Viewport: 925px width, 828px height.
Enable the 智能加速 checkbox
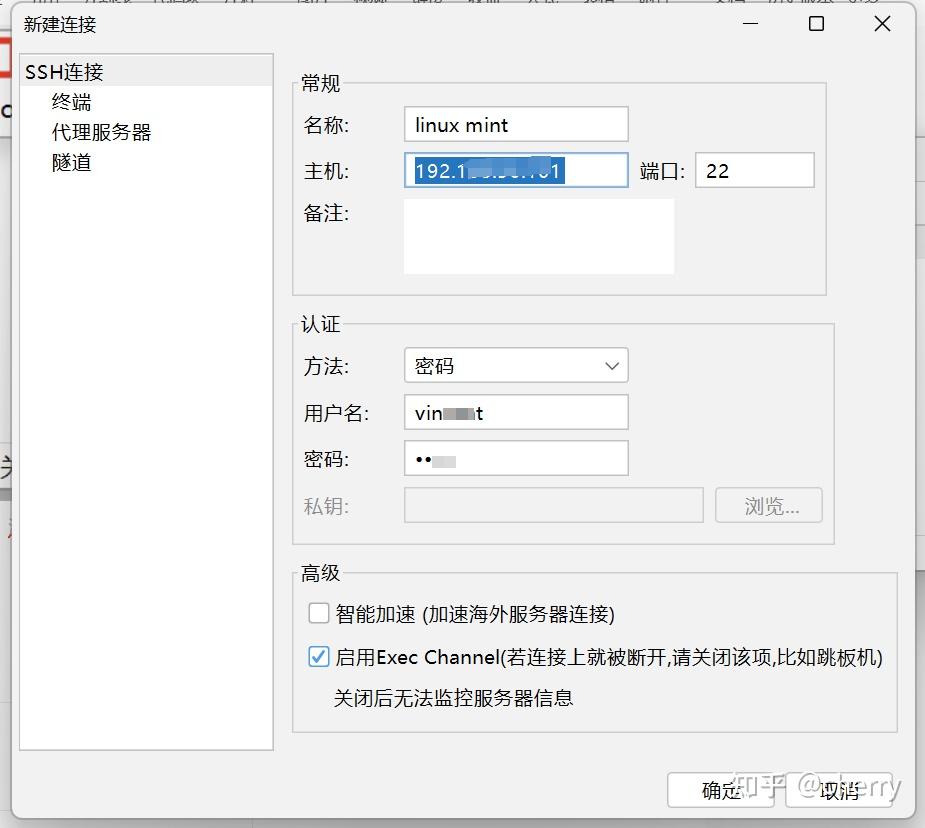tap(318, 613)
